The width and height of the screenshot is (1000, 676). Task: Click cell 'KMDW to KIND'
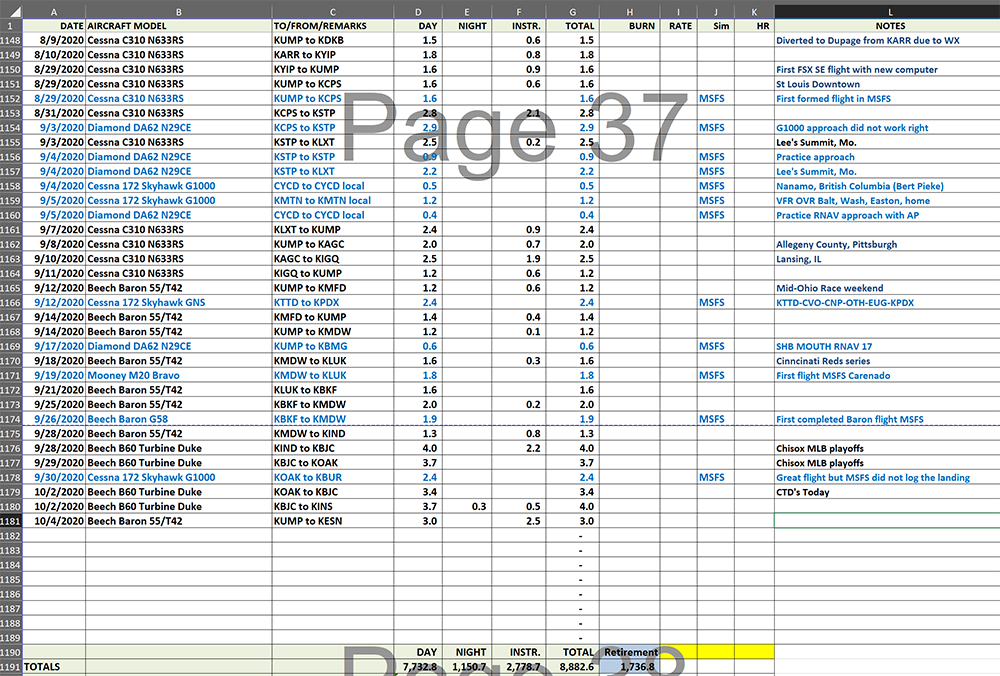click(x=333, y=434)
